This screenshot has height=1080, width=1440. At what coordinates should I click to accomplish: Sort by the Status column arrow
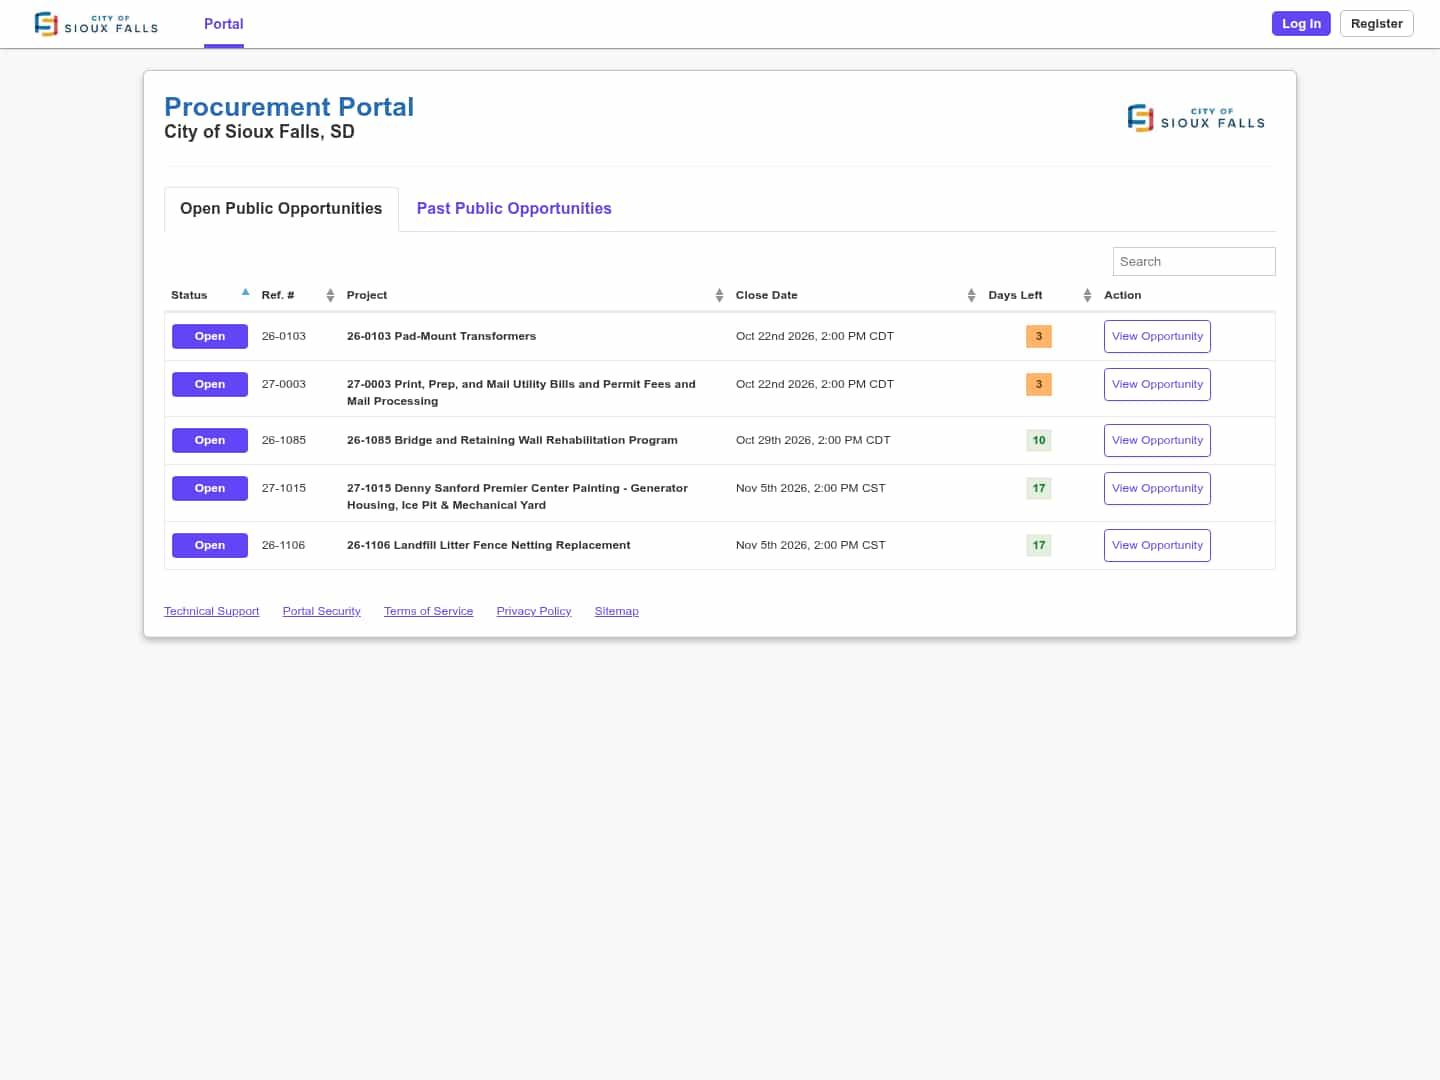coord(245,293)
